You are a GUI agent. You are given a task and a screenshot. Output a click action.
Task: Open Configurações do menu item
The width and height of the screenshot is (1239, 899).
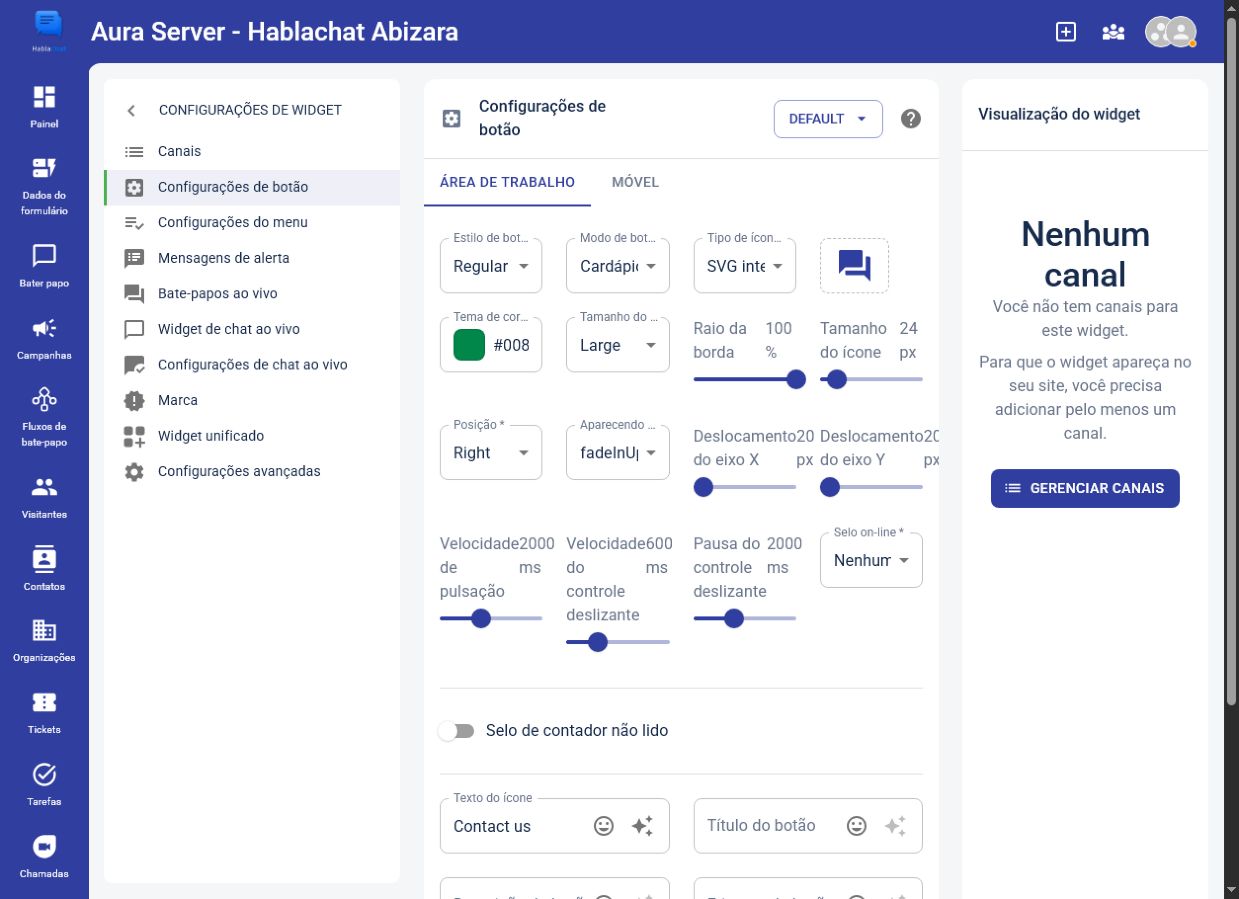tap(252, 222)
